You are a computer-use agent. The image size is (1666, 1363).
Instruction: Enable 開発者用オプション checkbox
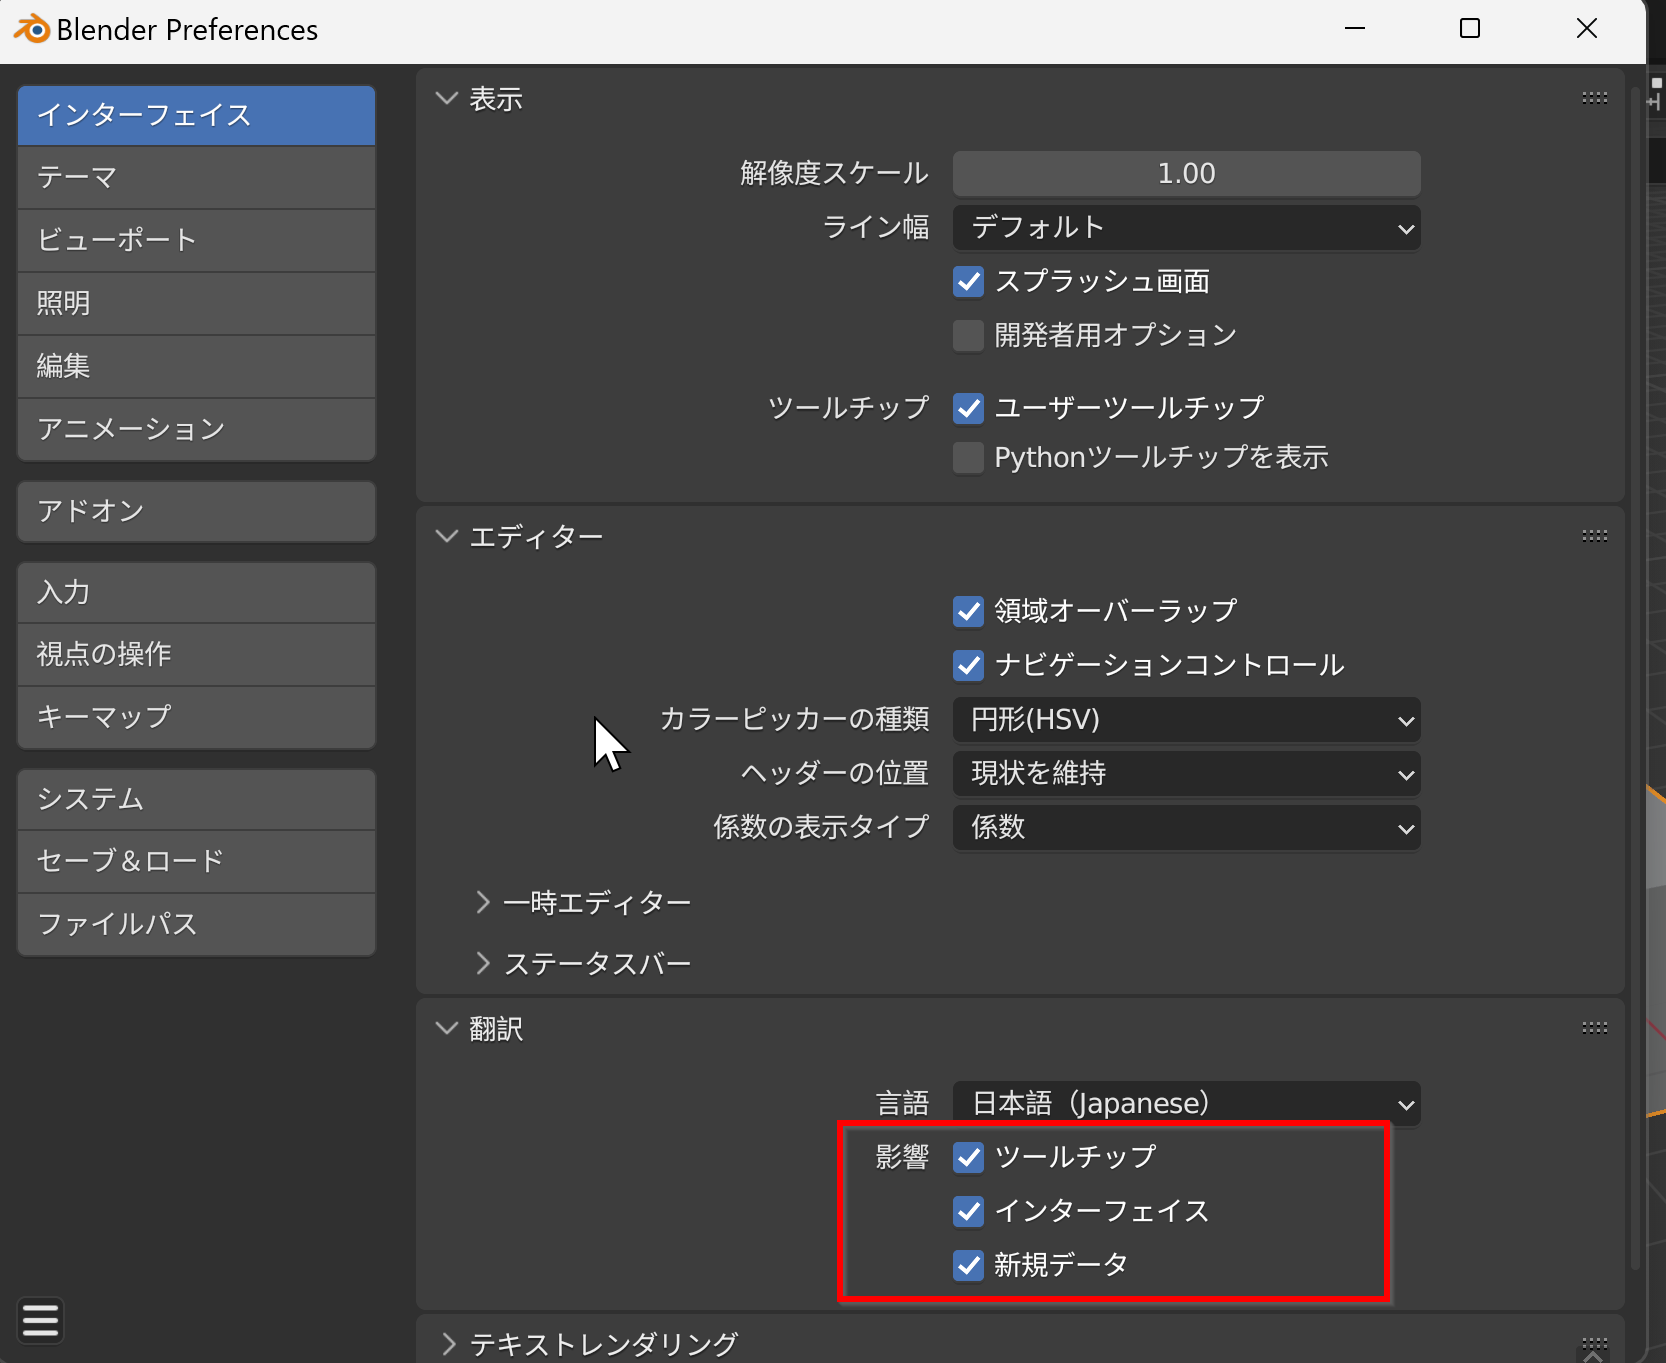[968, 336]
